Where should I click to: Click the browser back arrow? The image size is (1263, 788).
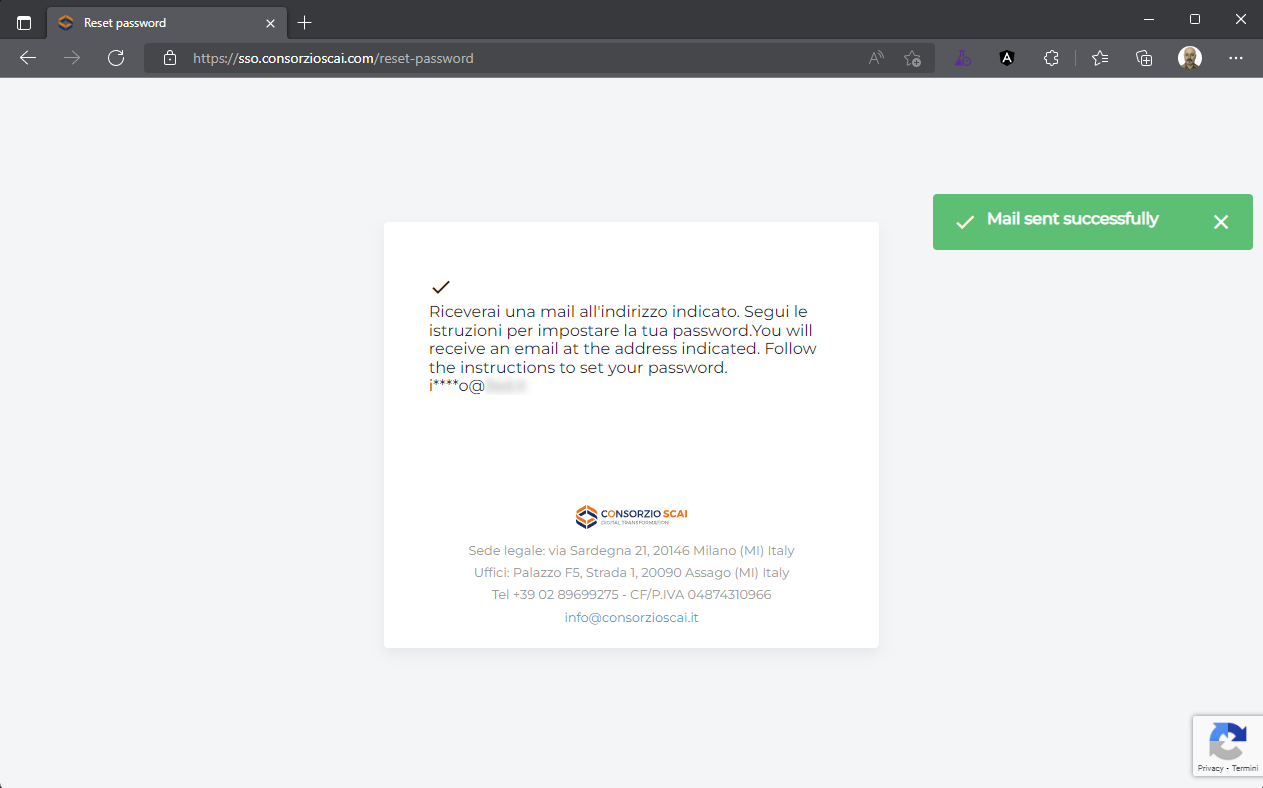coord(28,58)
